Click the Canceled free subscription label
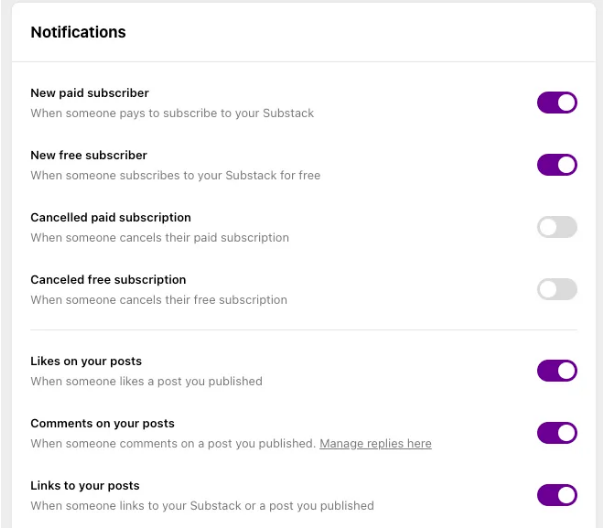Screen dimensions: 603x529 (108, 279)
